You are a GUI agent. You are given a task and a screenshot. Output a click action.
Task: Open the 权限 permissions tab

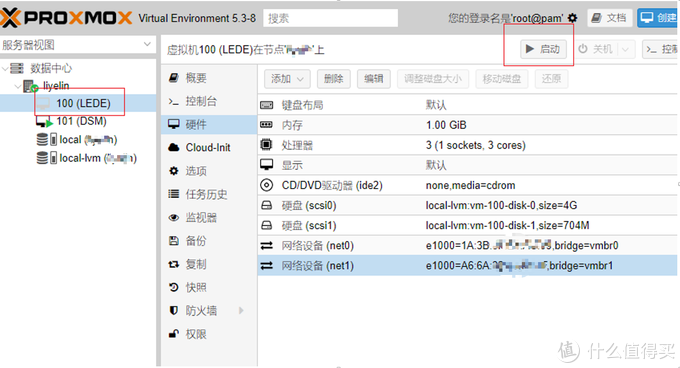pyautogui.click(x=209, y=334)
